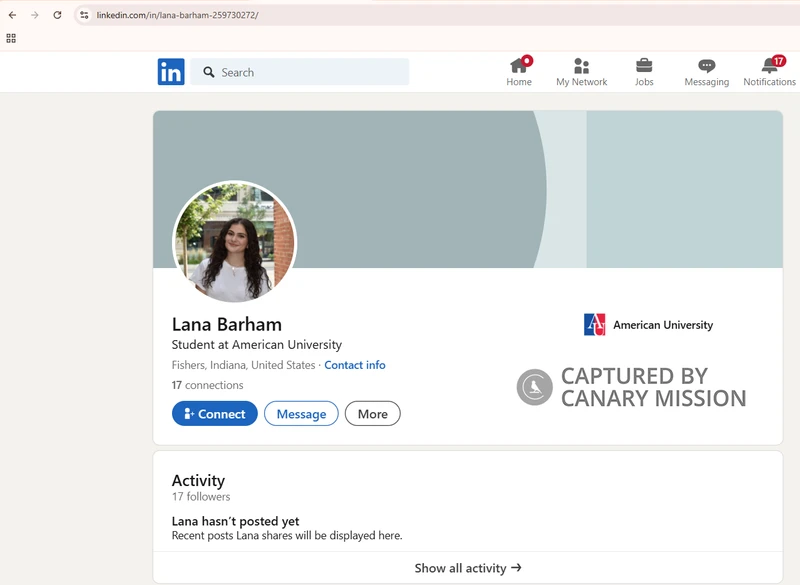This screenshot has height=585, width=800.
Task: Click the magnifier icon in search box
Action: (209, 72)
